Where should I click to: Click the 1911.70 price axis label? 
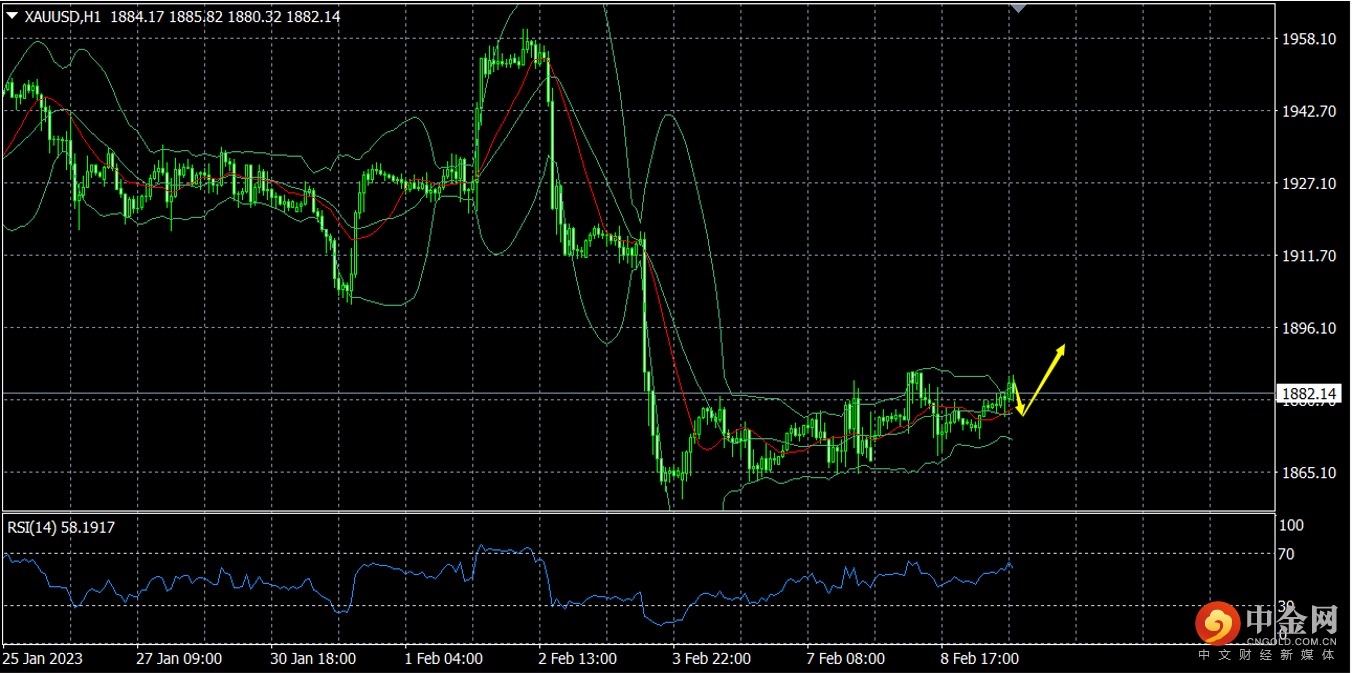coord(1309,256)
